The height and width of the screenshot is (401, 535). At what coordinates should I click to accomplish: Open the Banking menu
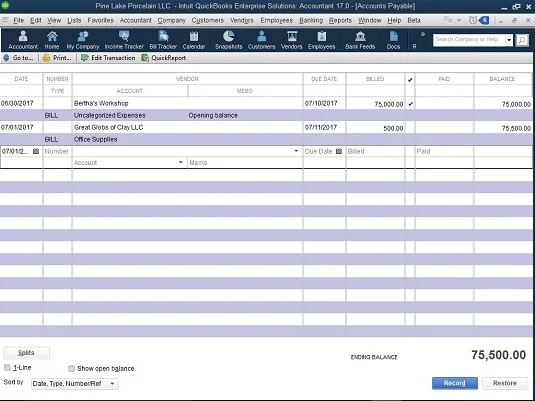(311, 20)
